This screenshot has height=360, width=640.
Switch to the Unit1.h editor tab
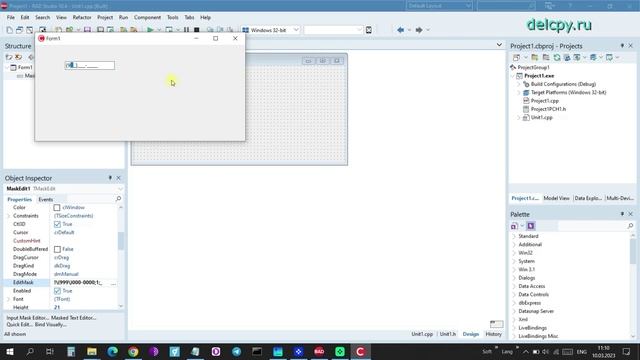448,334
